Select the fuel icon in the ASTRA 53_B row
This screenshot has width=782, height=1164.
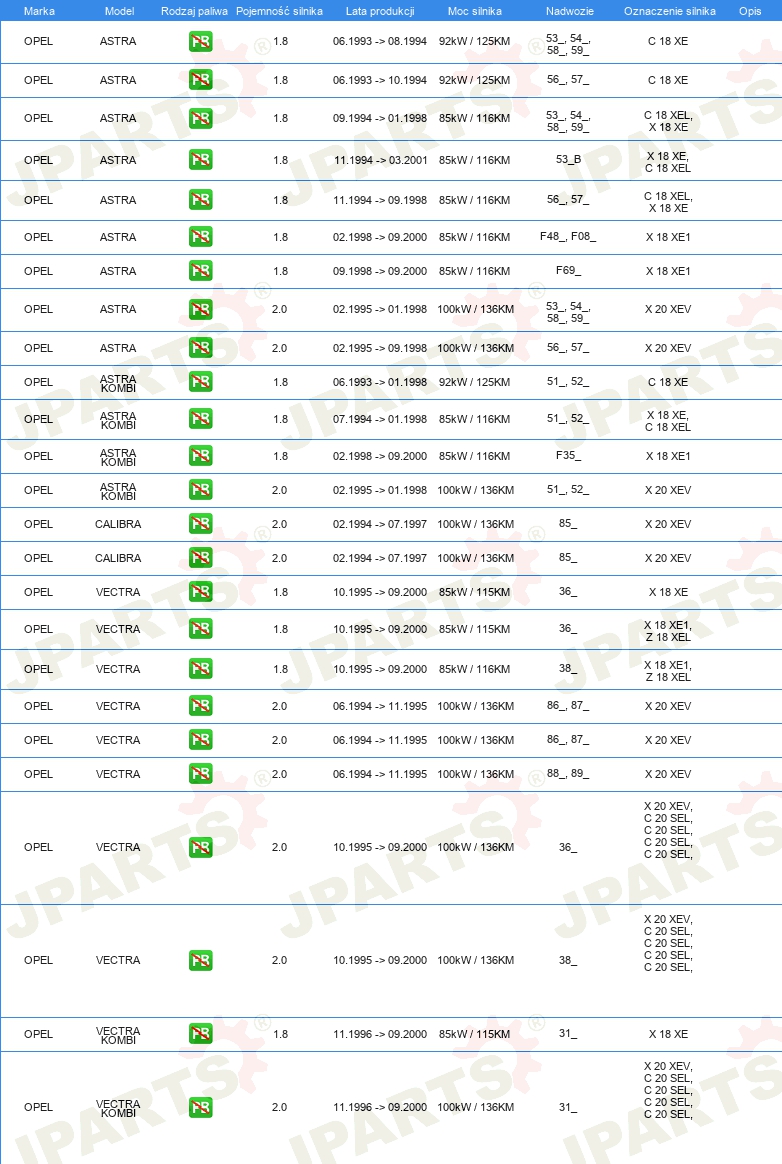point(201,160)
